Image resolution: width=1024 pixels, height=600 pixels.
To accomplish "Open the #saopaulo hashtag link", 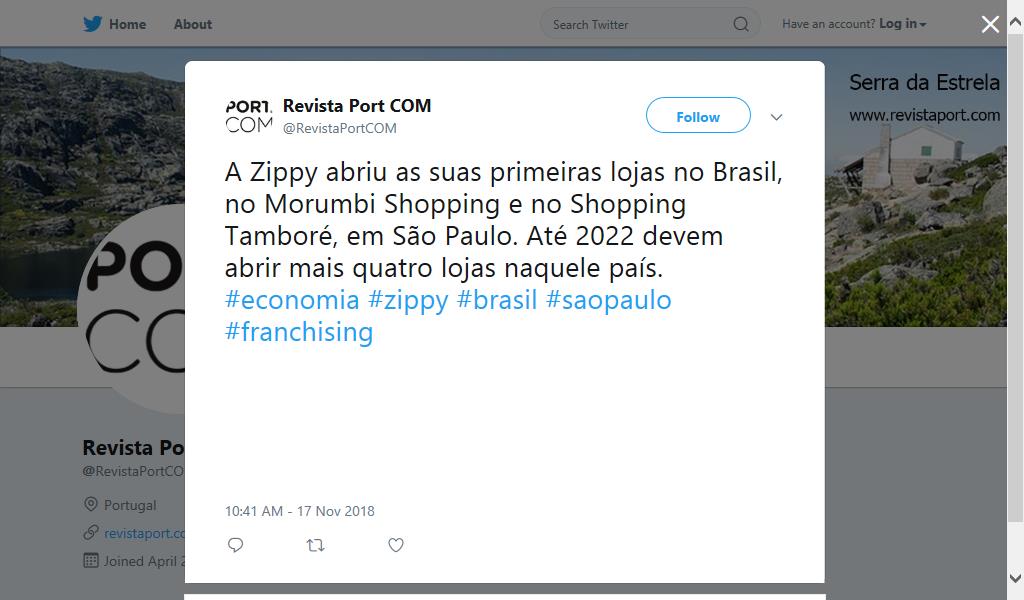I will [x=609, y=300].
